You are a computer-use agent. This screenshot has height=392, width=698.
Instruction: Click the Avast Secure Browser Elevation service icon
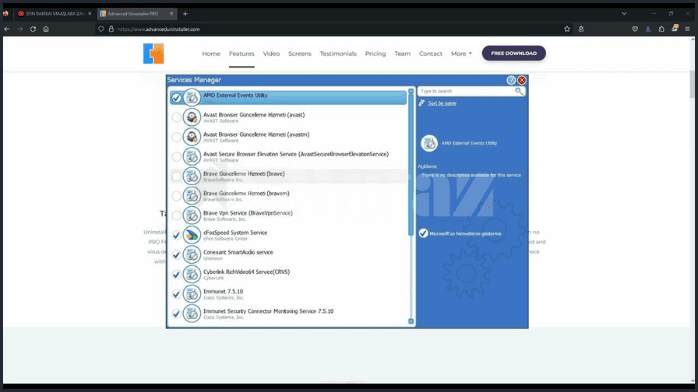coord(192,156)
